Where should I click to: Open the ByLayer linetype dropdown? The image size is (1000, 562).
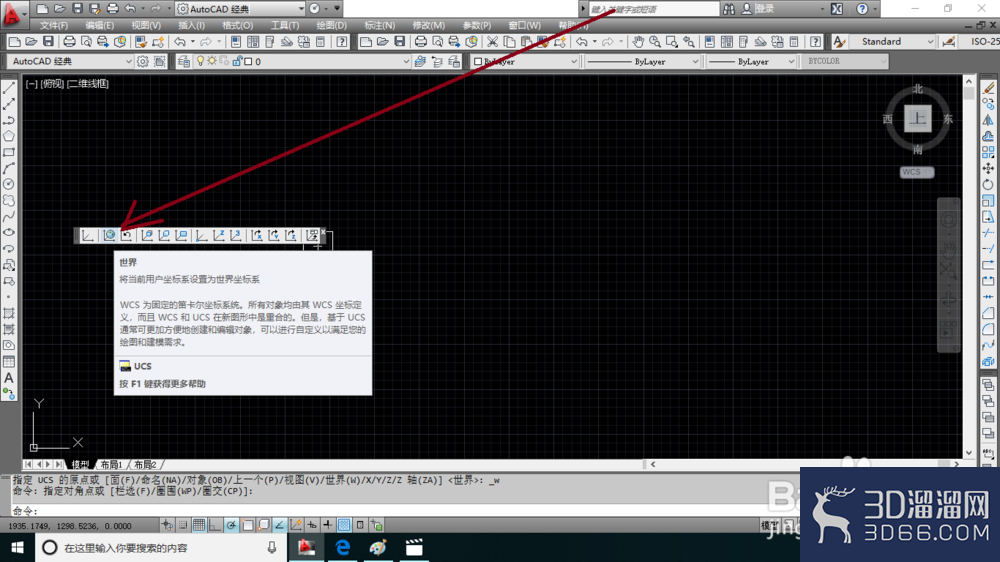coord(642,61)
